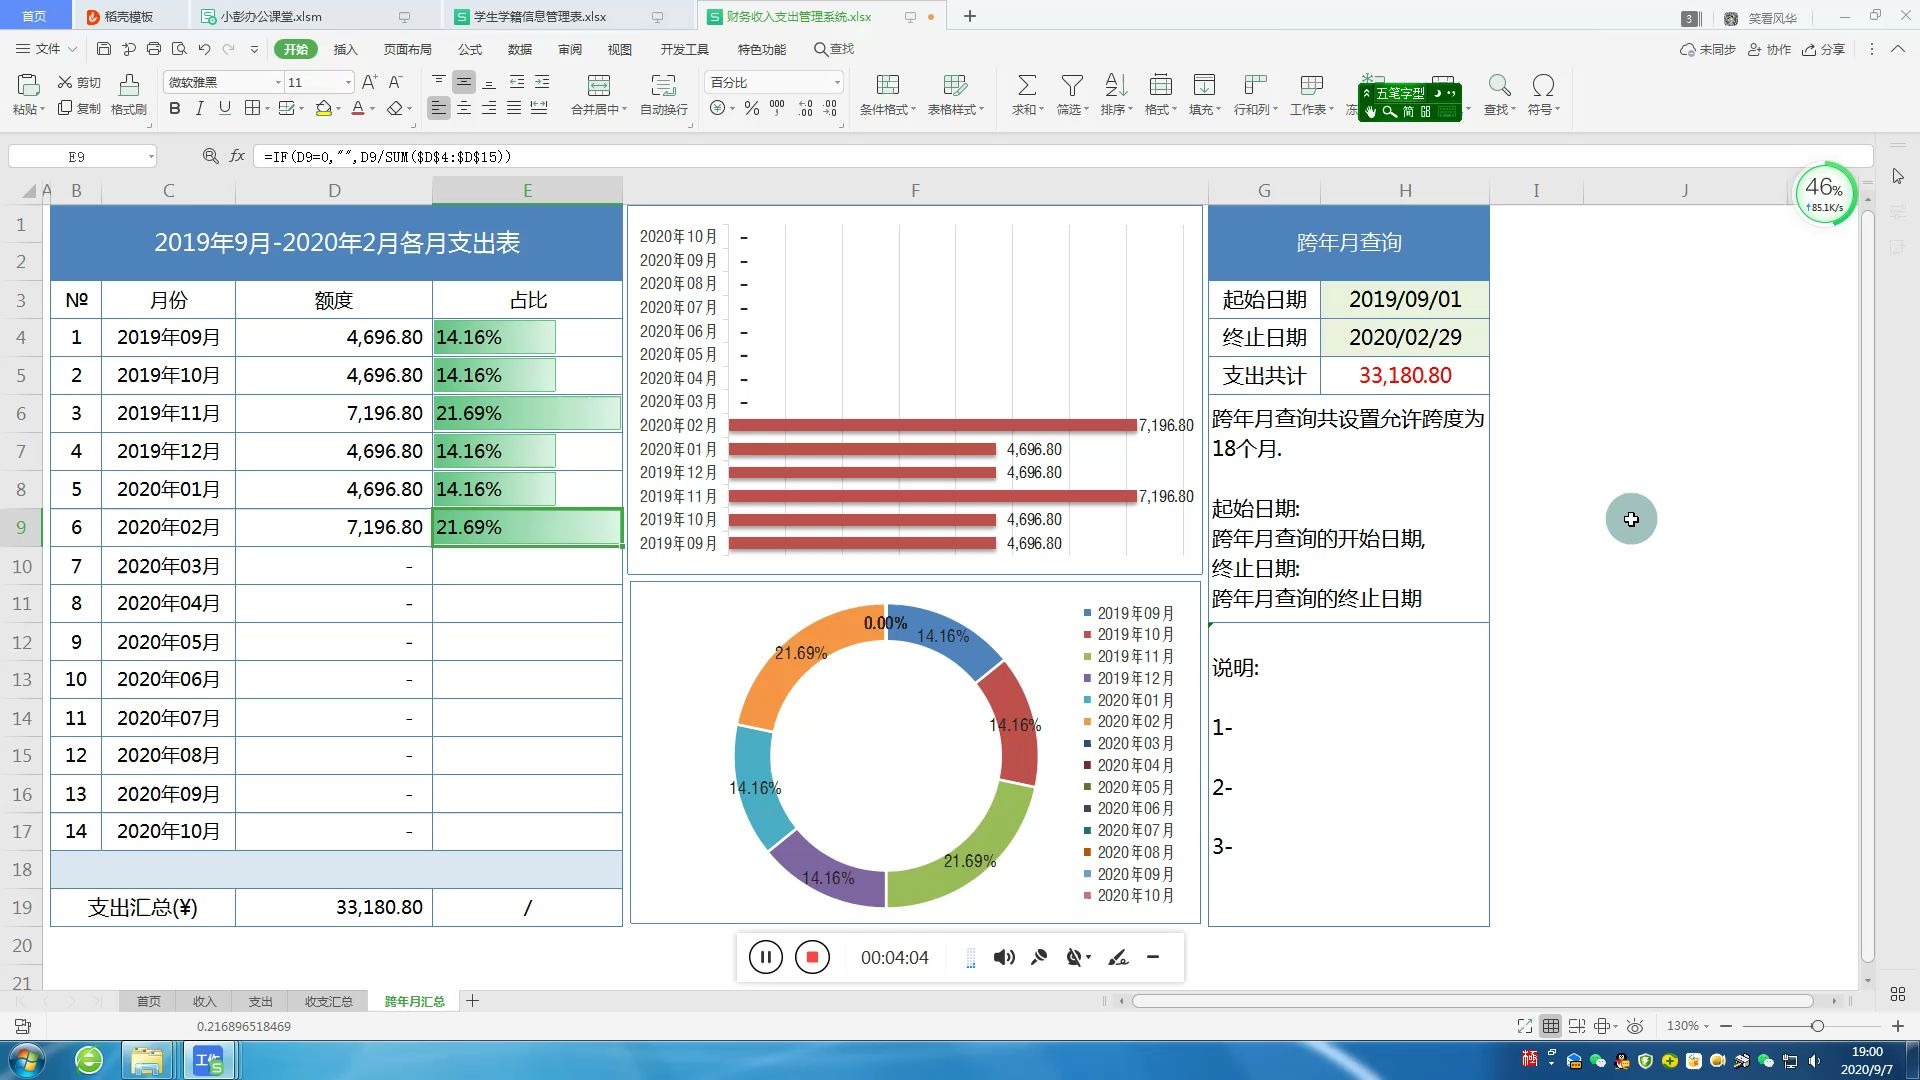Open the font size dropdown

[x=348, y=82]
